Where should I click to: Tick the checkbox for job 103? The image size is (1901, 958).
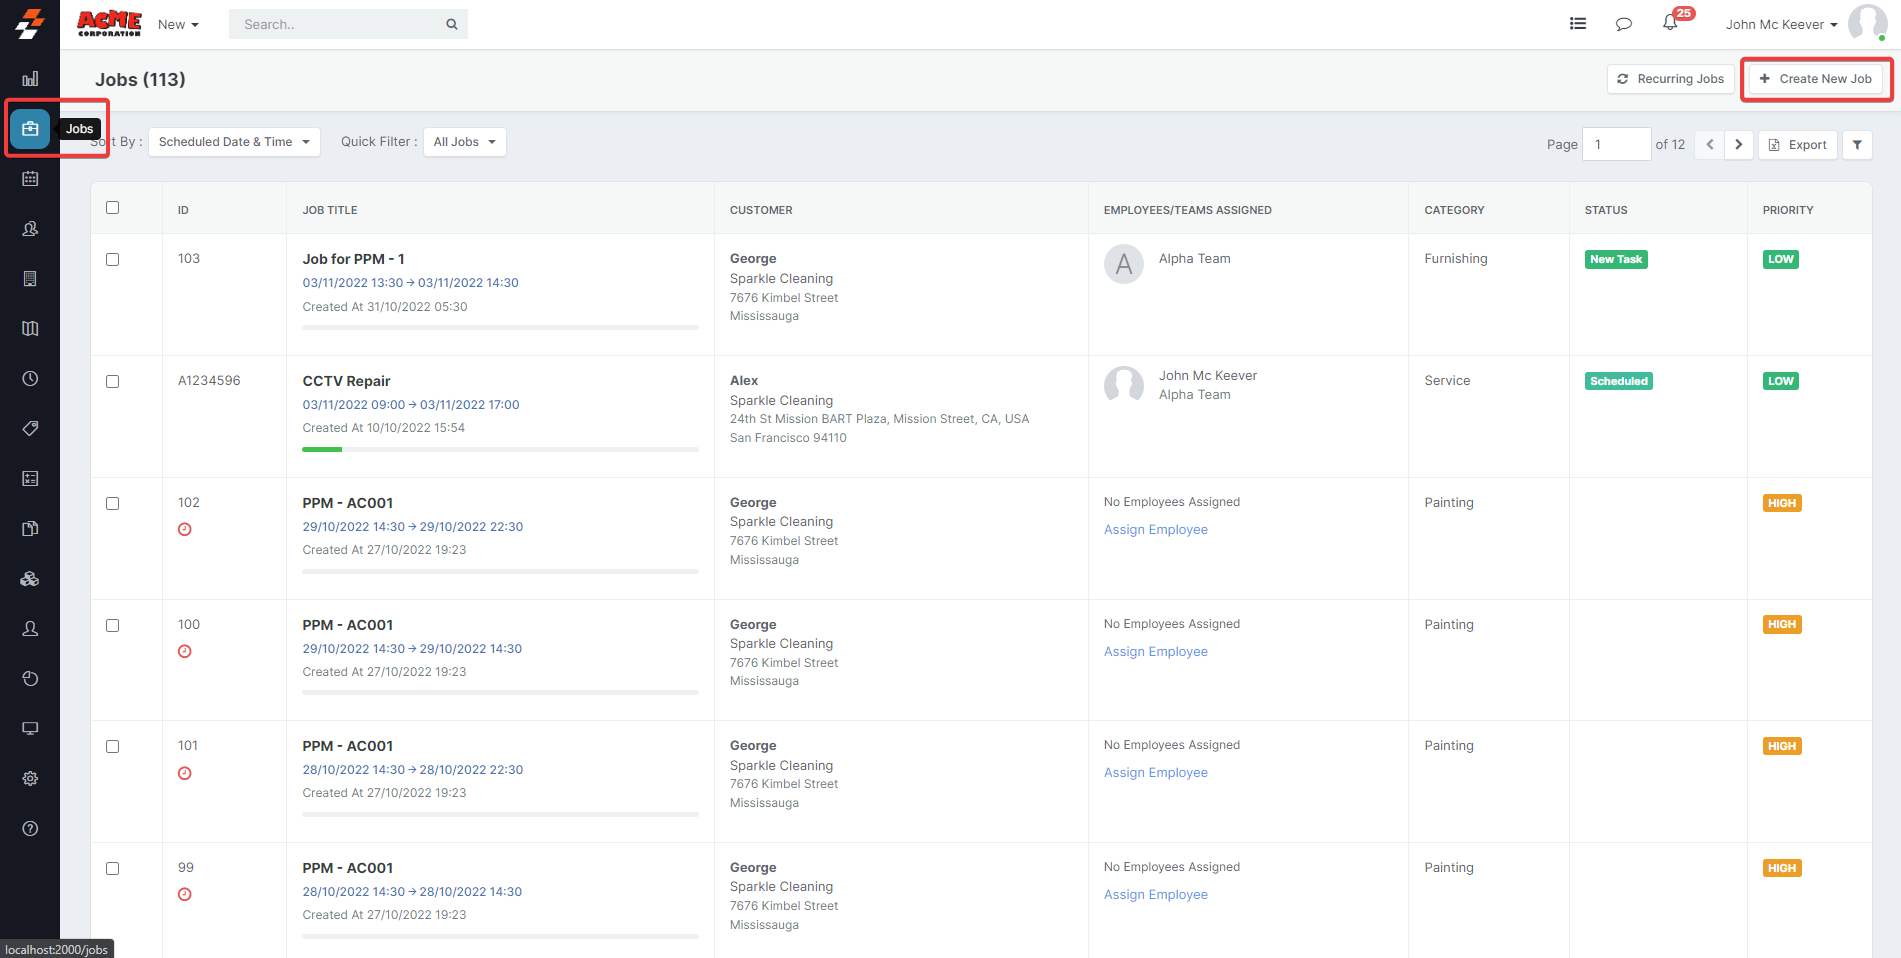113,260
